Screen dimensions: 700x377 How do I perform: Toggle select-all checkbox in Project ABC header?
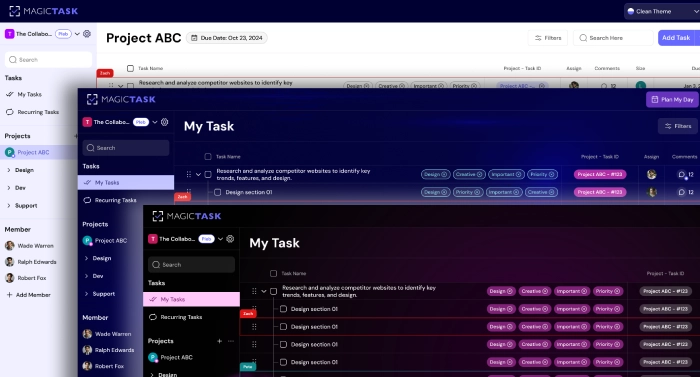[x=130, y=68]
